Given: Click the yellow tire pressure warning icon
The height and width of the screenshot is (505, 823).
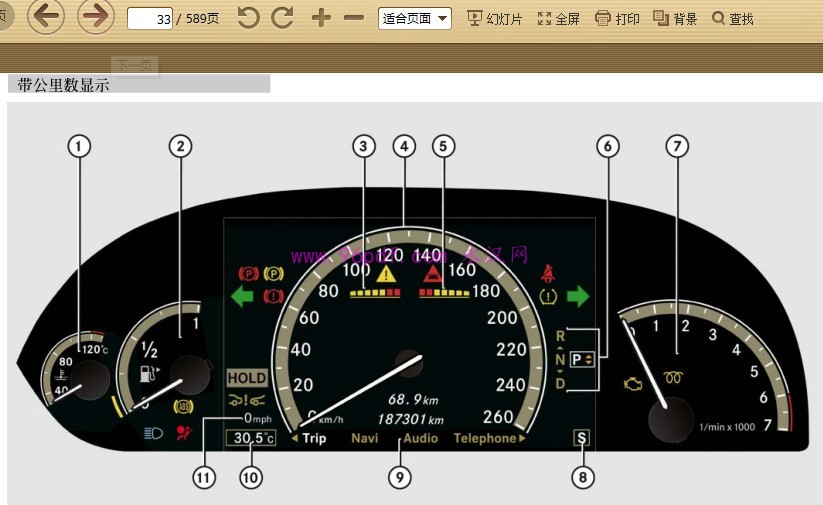Looking at the screenshot, I should [548, 296].
